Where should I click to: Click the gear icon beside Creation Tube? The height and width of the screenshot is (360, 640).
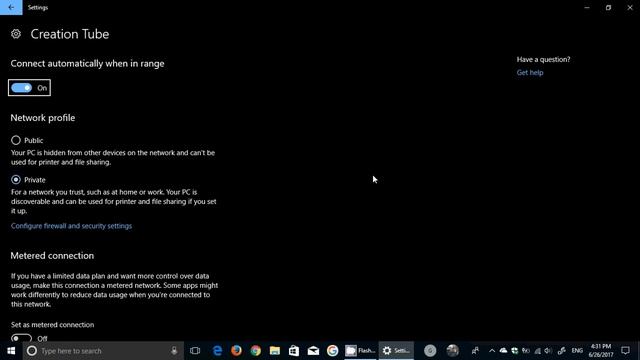coord(16,34)
